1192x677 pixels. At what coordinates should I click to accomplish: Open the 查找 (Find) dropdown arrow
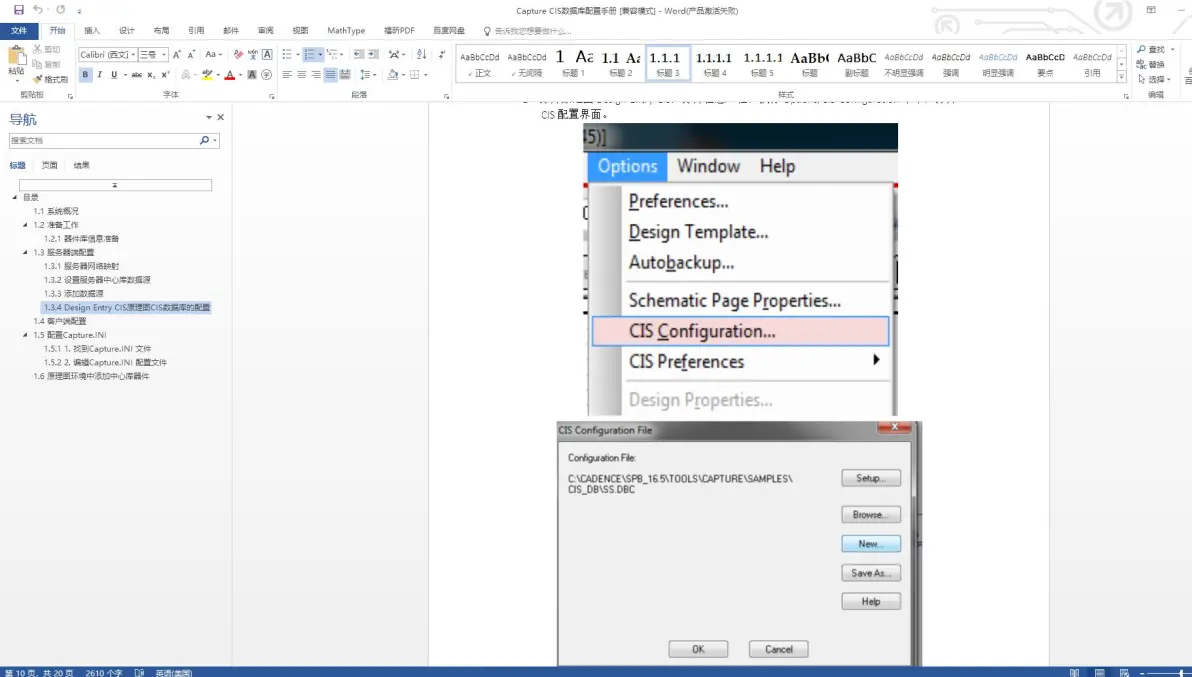[1173, 49]
